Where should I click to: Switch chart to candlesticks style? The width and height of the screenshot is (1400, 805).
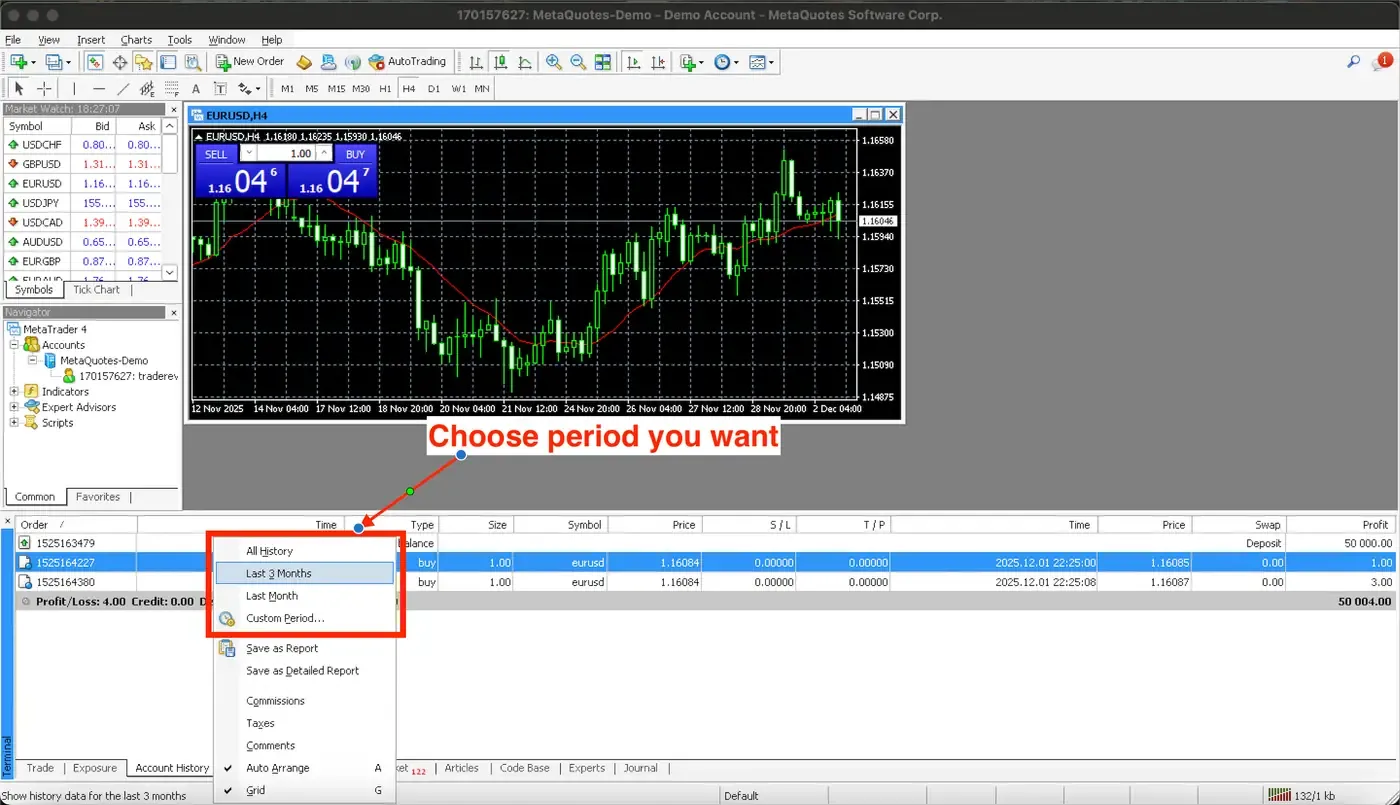(500, 62)
